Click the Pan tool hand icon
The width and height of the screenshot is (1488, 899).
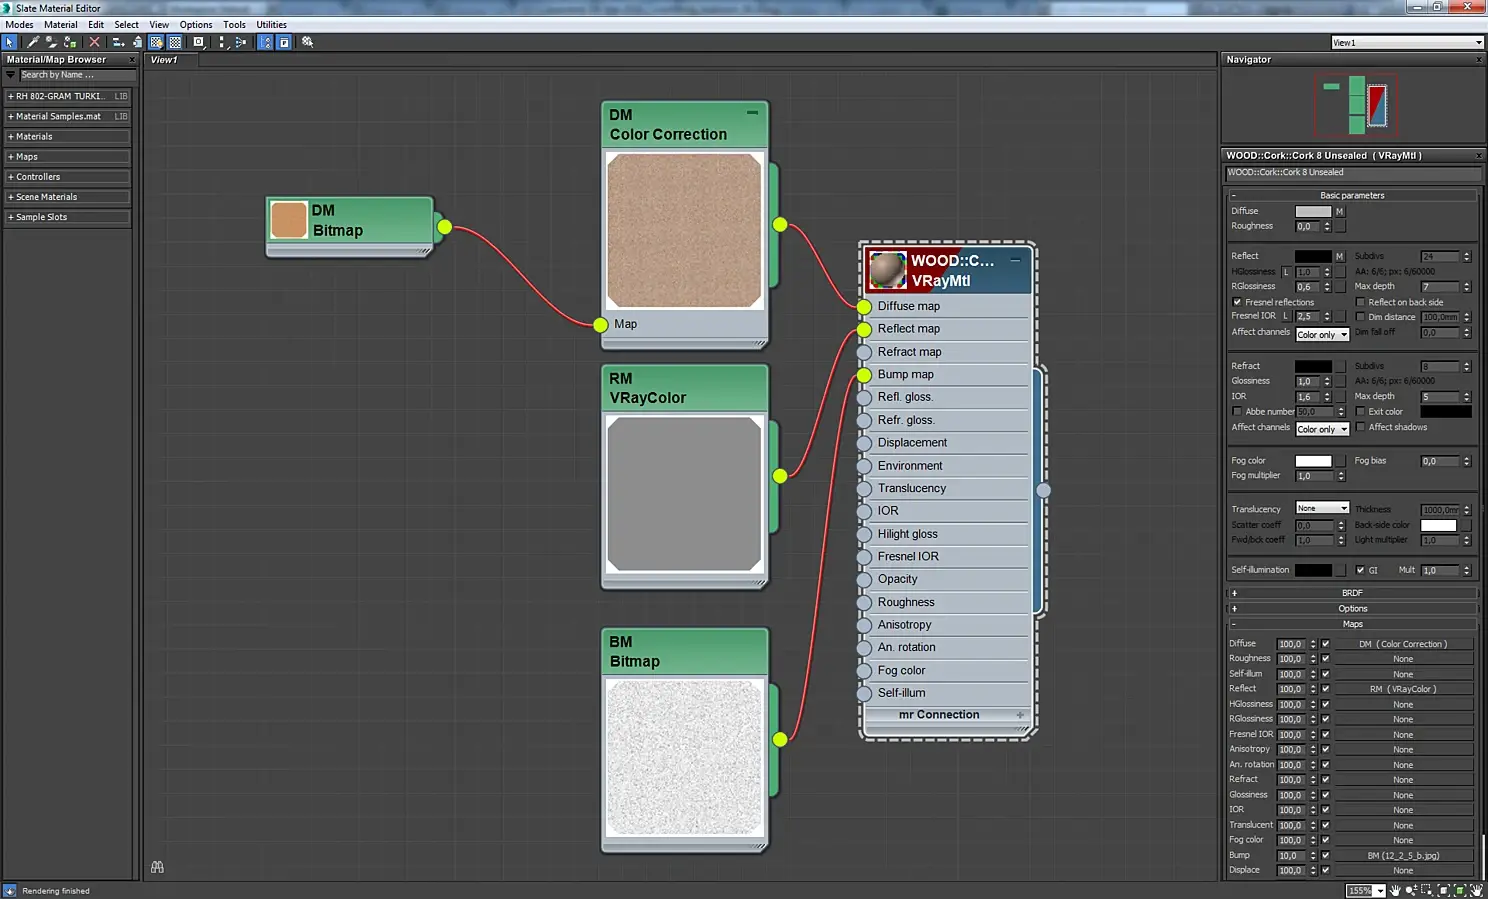(x=1395, y=890)
